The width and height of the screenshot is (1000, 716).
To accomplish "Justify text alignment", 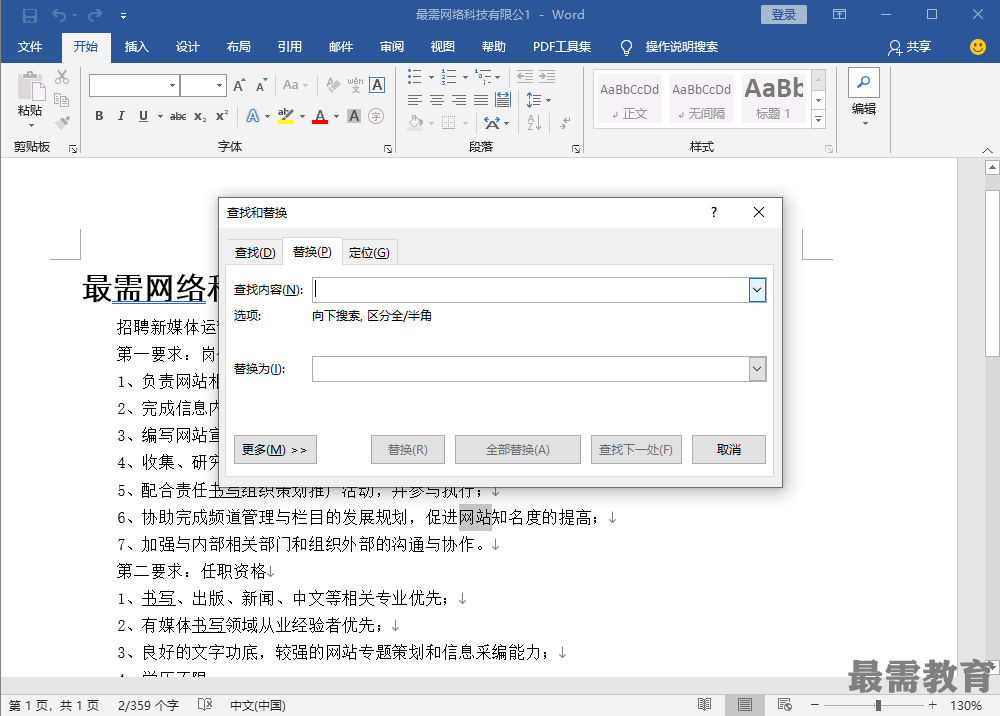I will 481,100.
